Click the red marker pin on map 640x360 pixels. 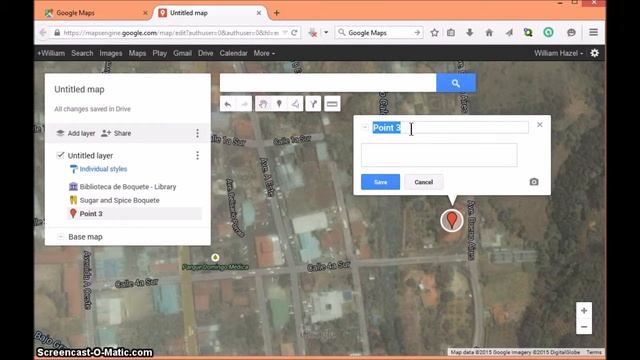[x=452, y=220]
